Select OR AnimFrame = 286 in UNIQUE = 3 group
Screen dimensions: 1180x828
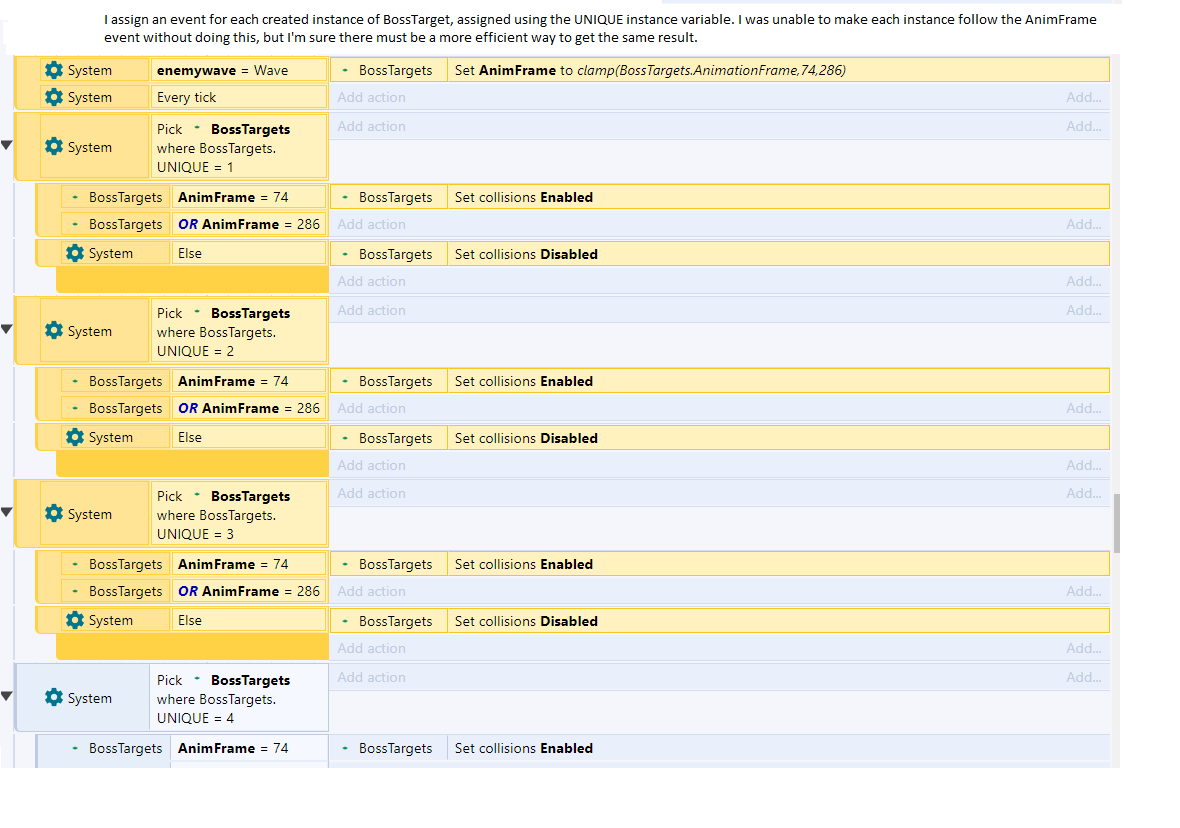(x=248, y=591)
